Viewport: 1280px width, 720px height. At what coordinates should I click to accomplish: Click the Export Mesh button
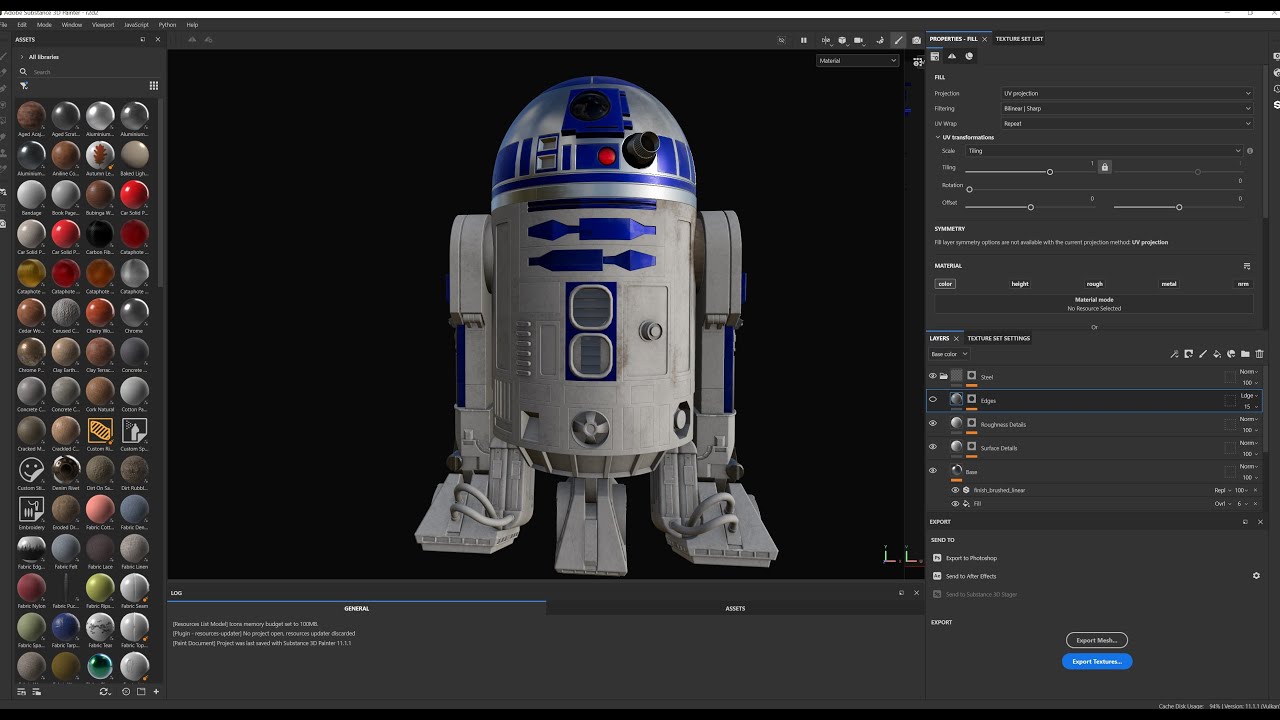(1097, 640)
